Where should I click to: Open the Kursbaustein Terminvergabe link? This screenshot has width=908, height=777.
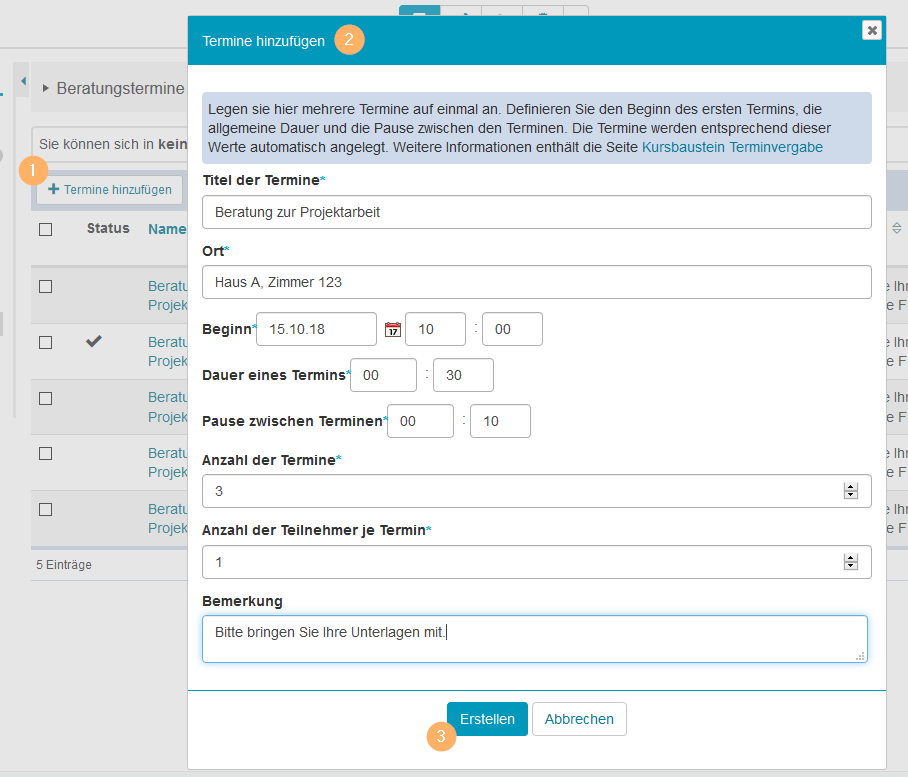731,147
